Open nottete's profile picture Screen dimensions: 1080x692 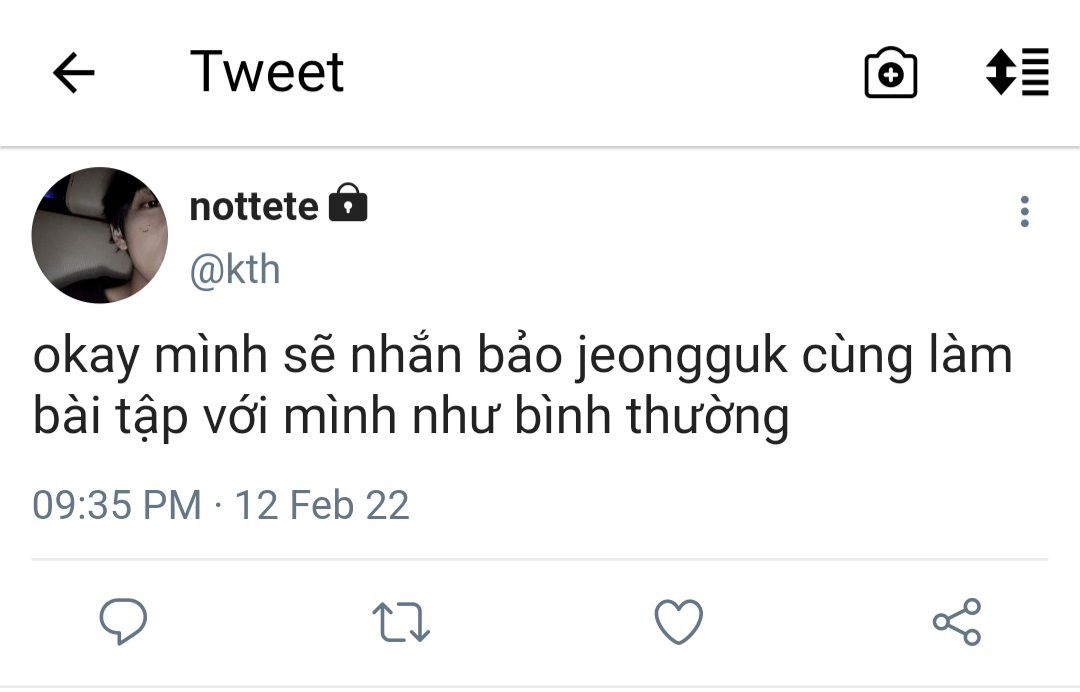(100, 235)
